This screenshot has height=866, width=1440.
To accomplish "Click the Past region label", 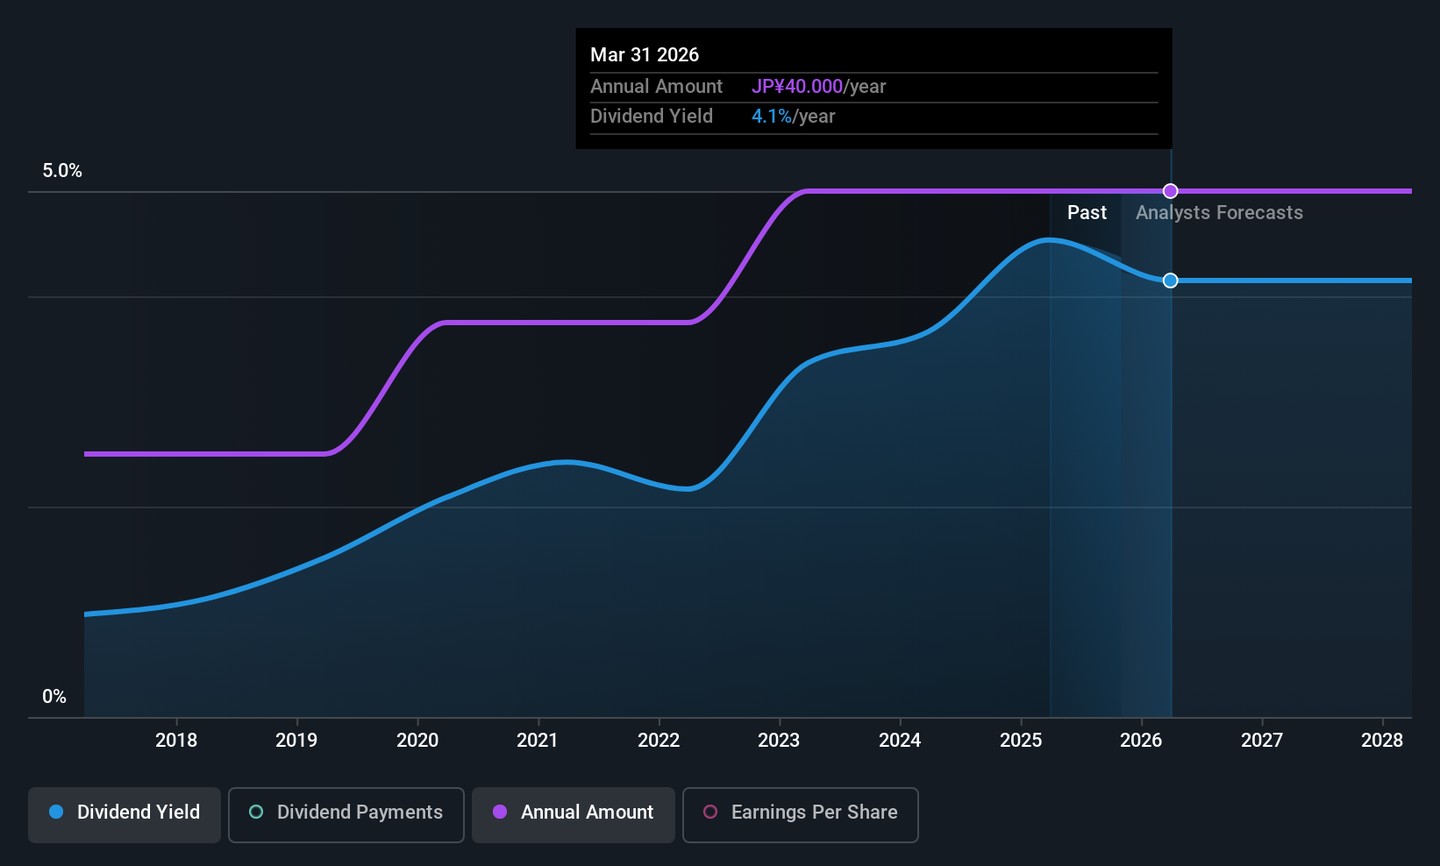I will coord(1086,213).
